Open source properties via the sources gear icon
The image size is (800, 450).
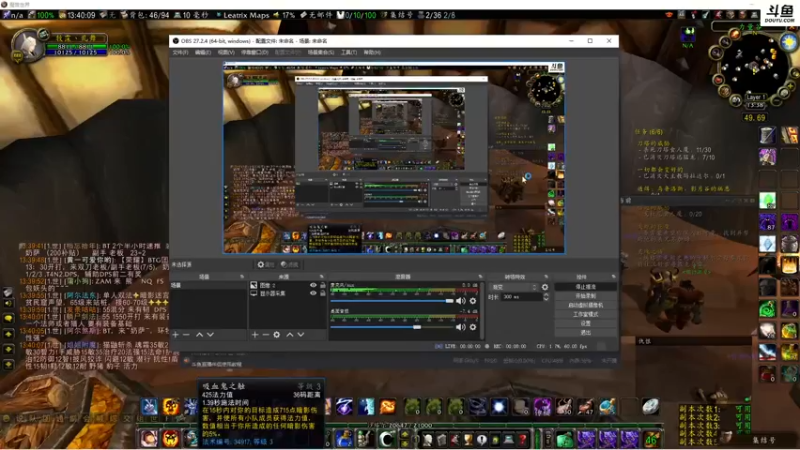tap(277, 335)
